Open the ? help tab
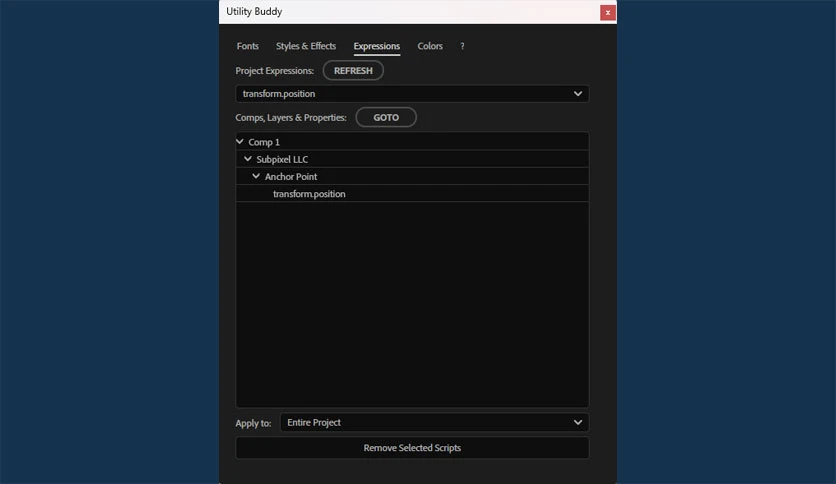The height and width of the screenshot is (484, 836). click(462, 46)
